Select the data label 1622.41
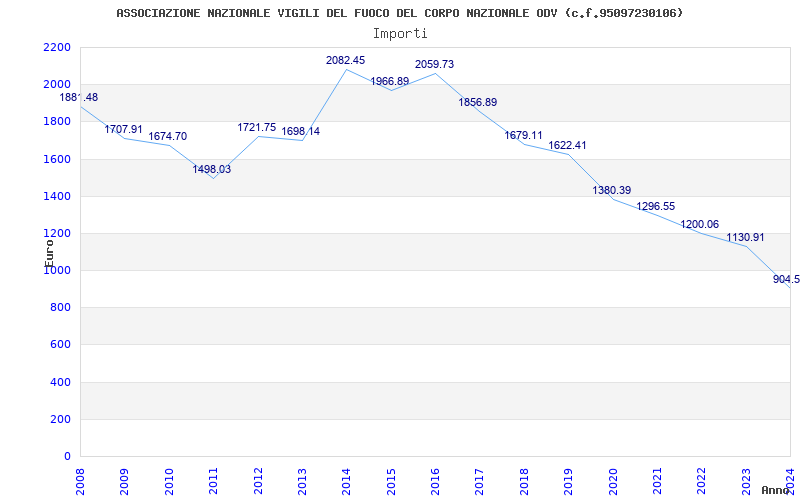This screenshot has height=500, width=800. [x=567, y=145]
